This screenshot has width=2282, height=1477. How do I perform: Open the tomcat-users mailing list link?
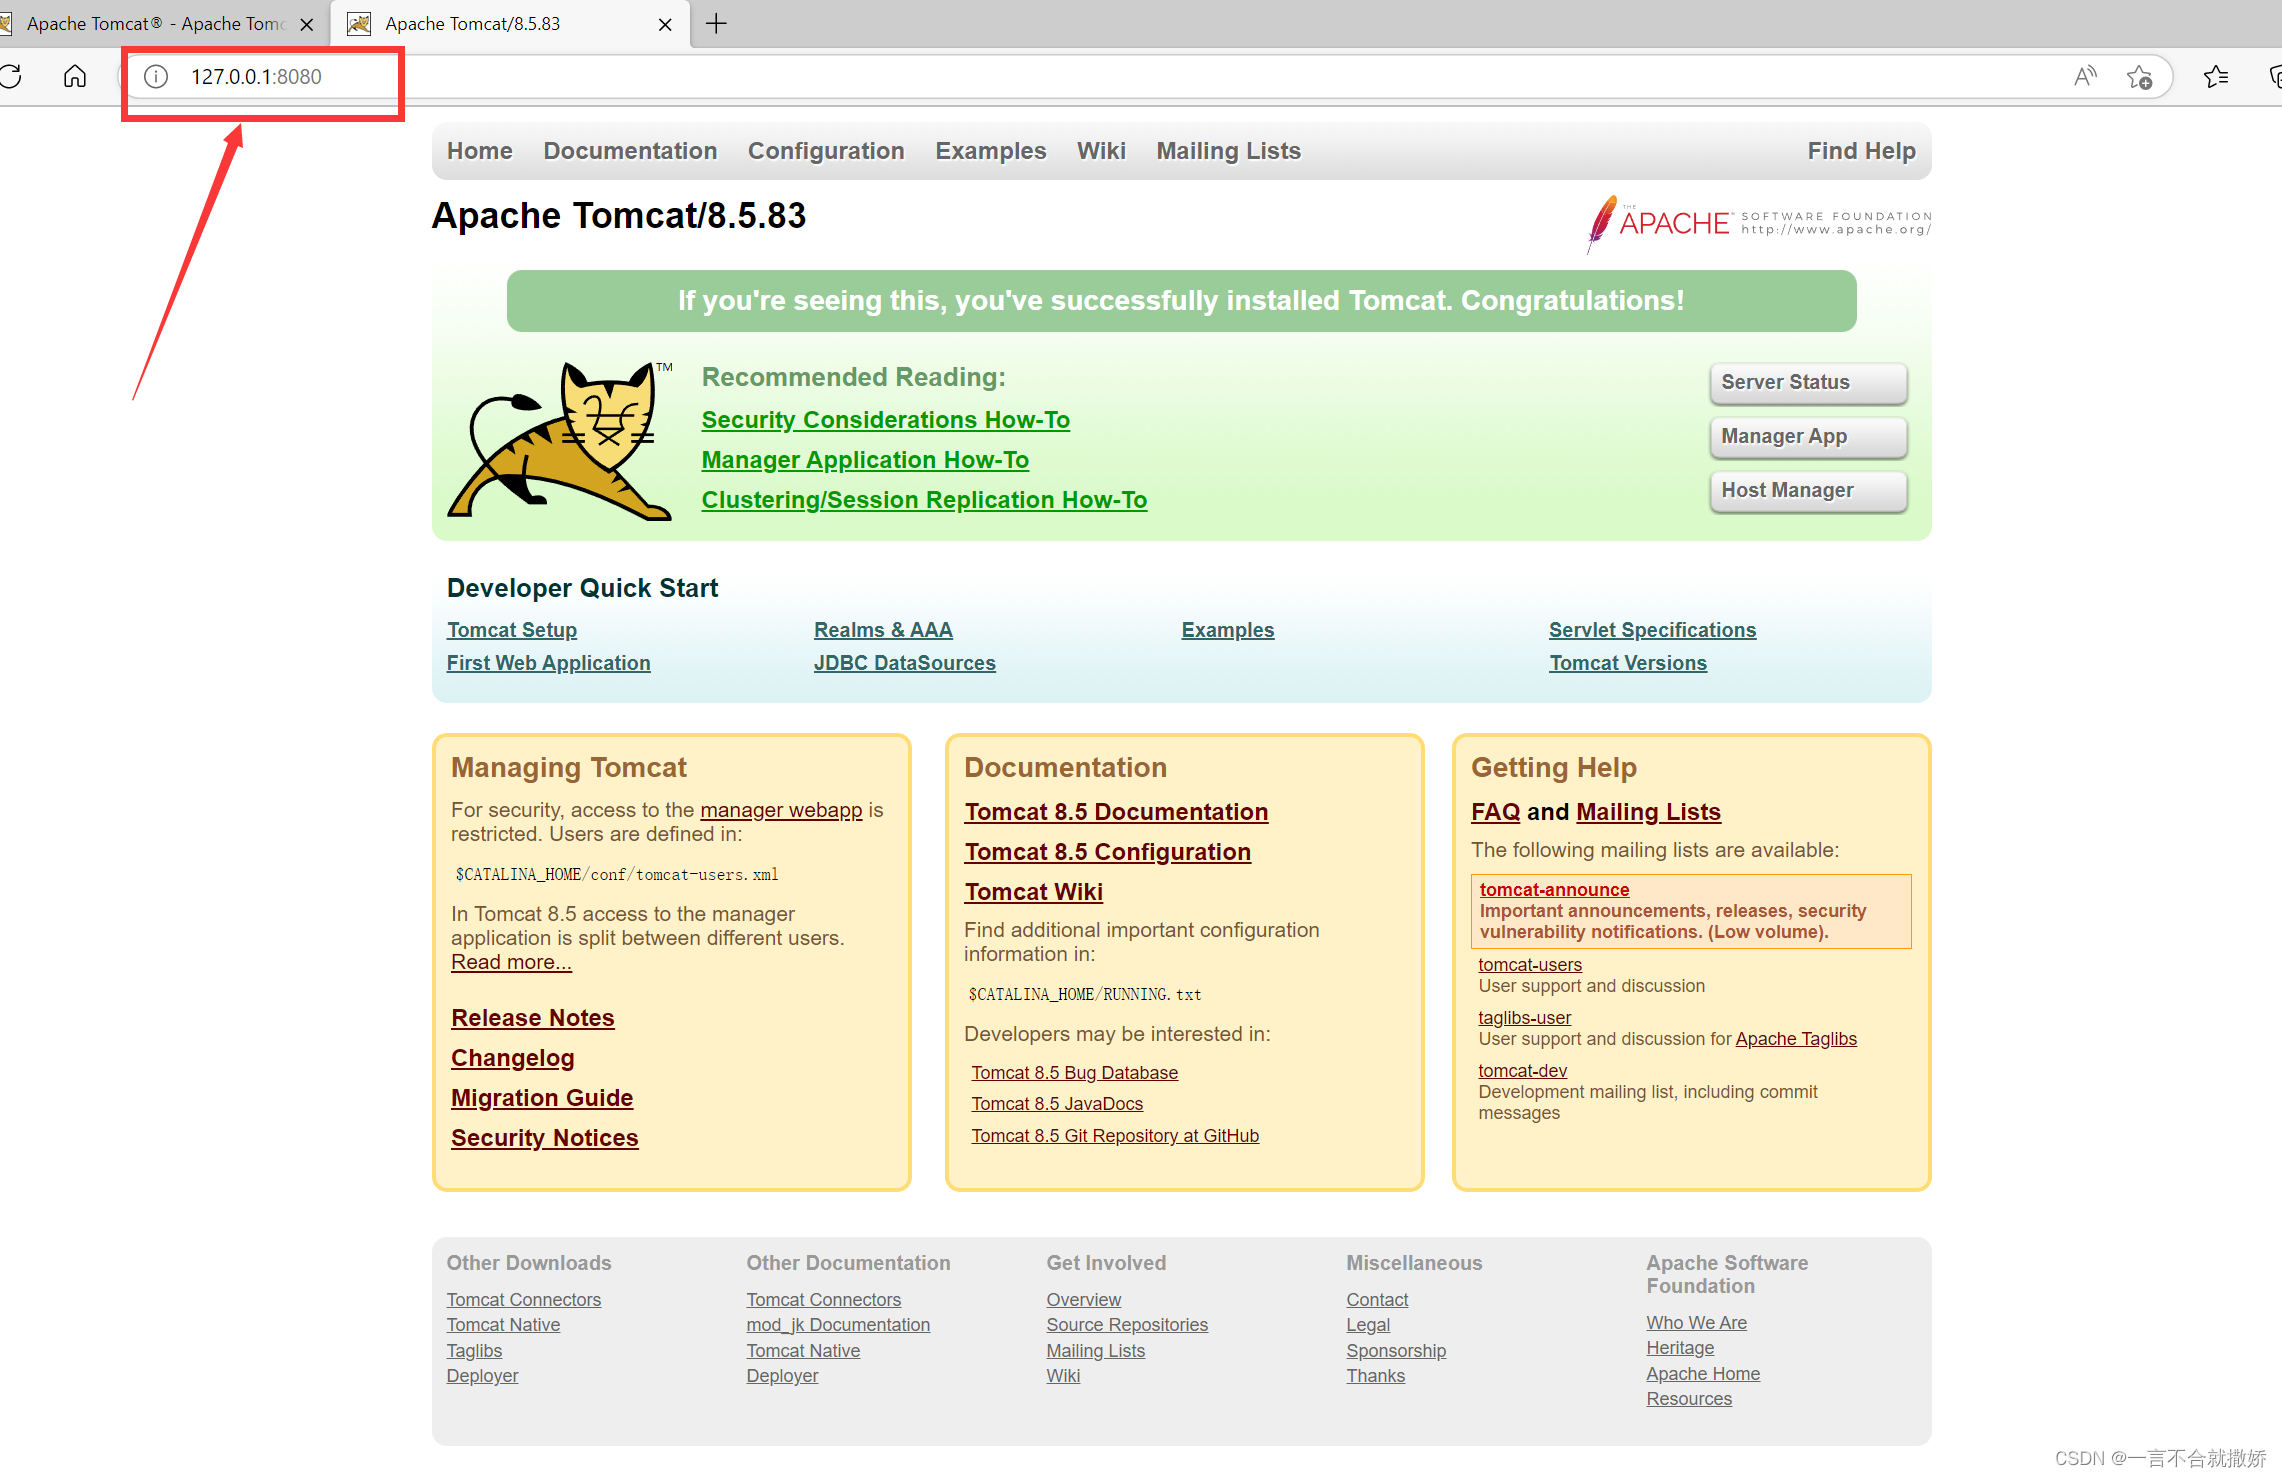(x=1530, y=965)
